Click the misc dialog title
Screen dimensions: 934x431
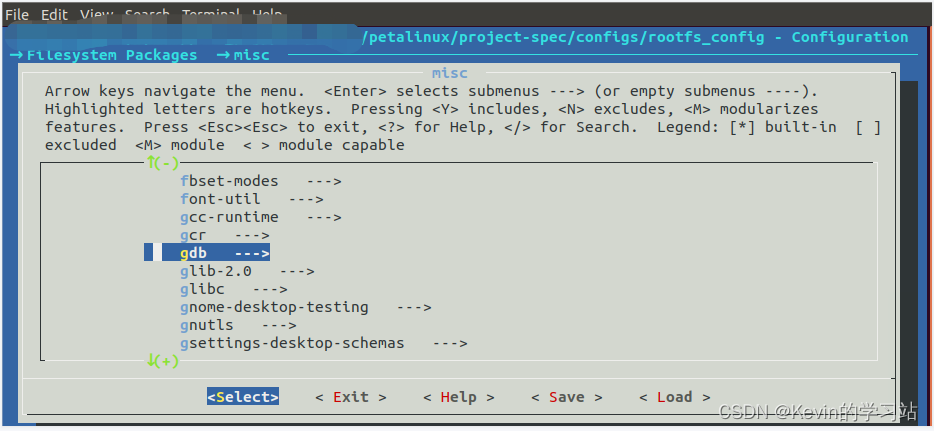click(450, 73)
